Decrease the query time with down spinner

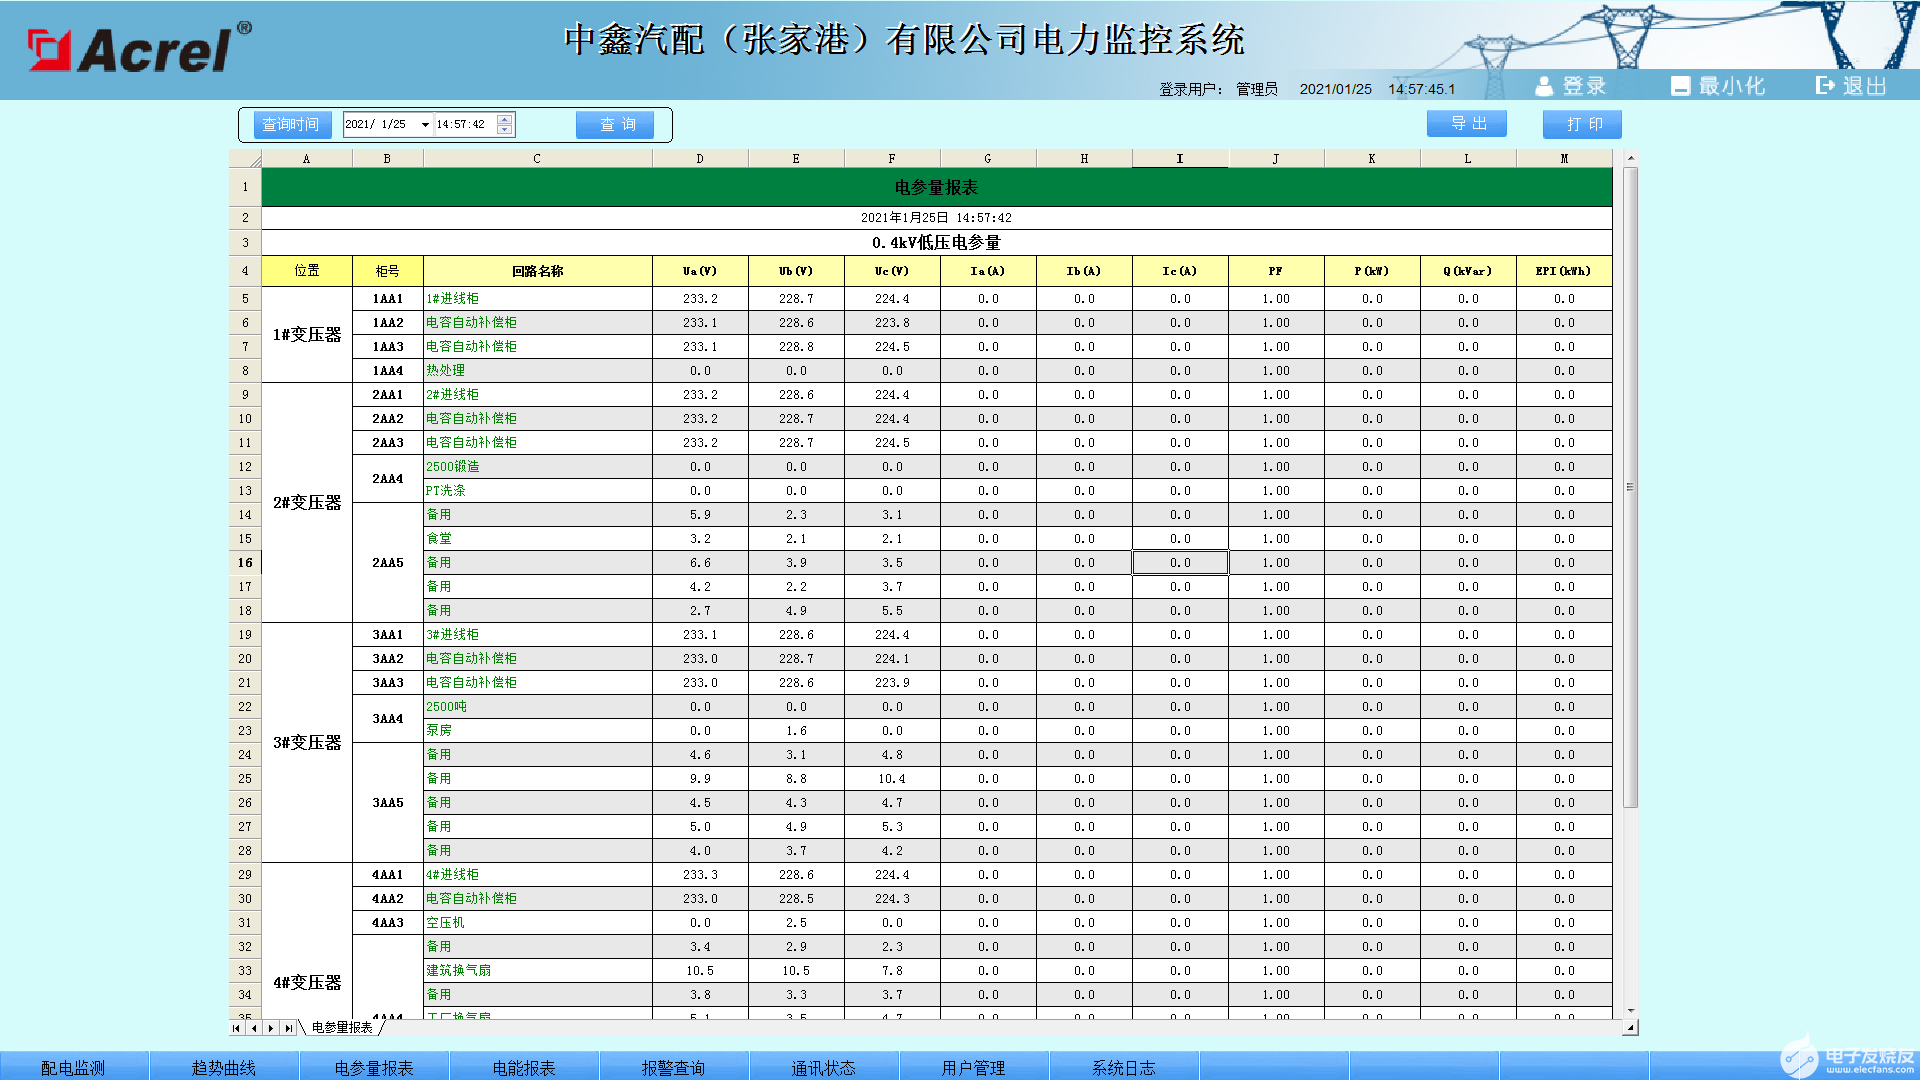[x=505, y=130]
